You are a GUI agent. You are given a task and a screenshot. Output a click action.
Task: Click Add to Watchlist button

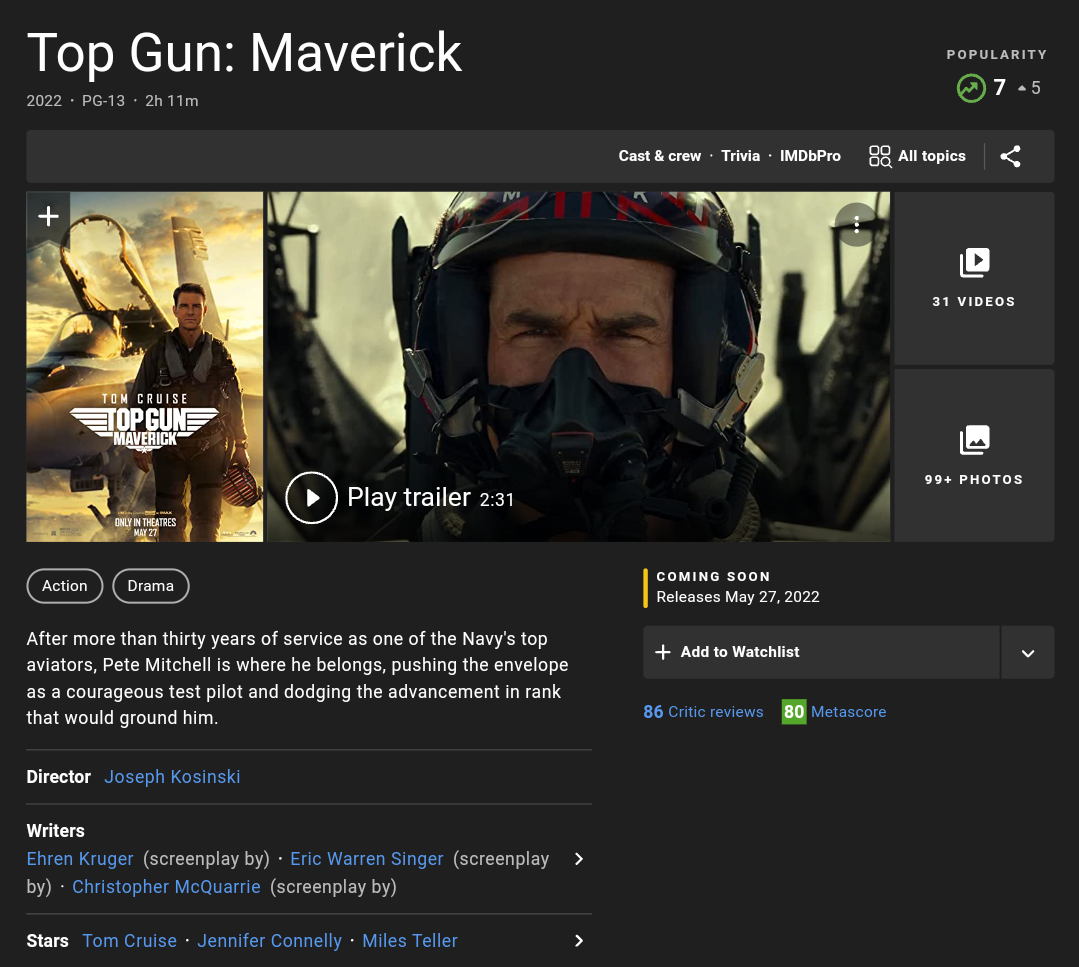(821, 652)
